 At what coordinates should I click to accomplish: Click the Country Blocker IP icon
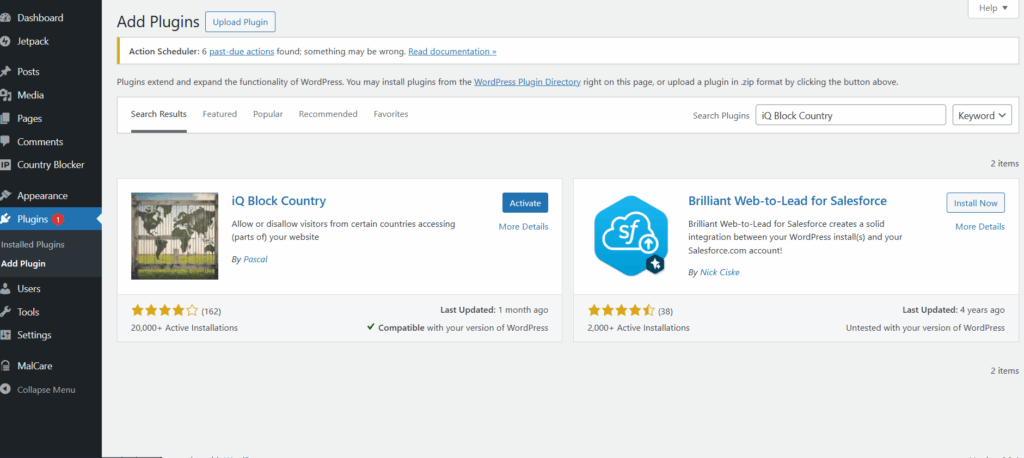click(5, 165)
